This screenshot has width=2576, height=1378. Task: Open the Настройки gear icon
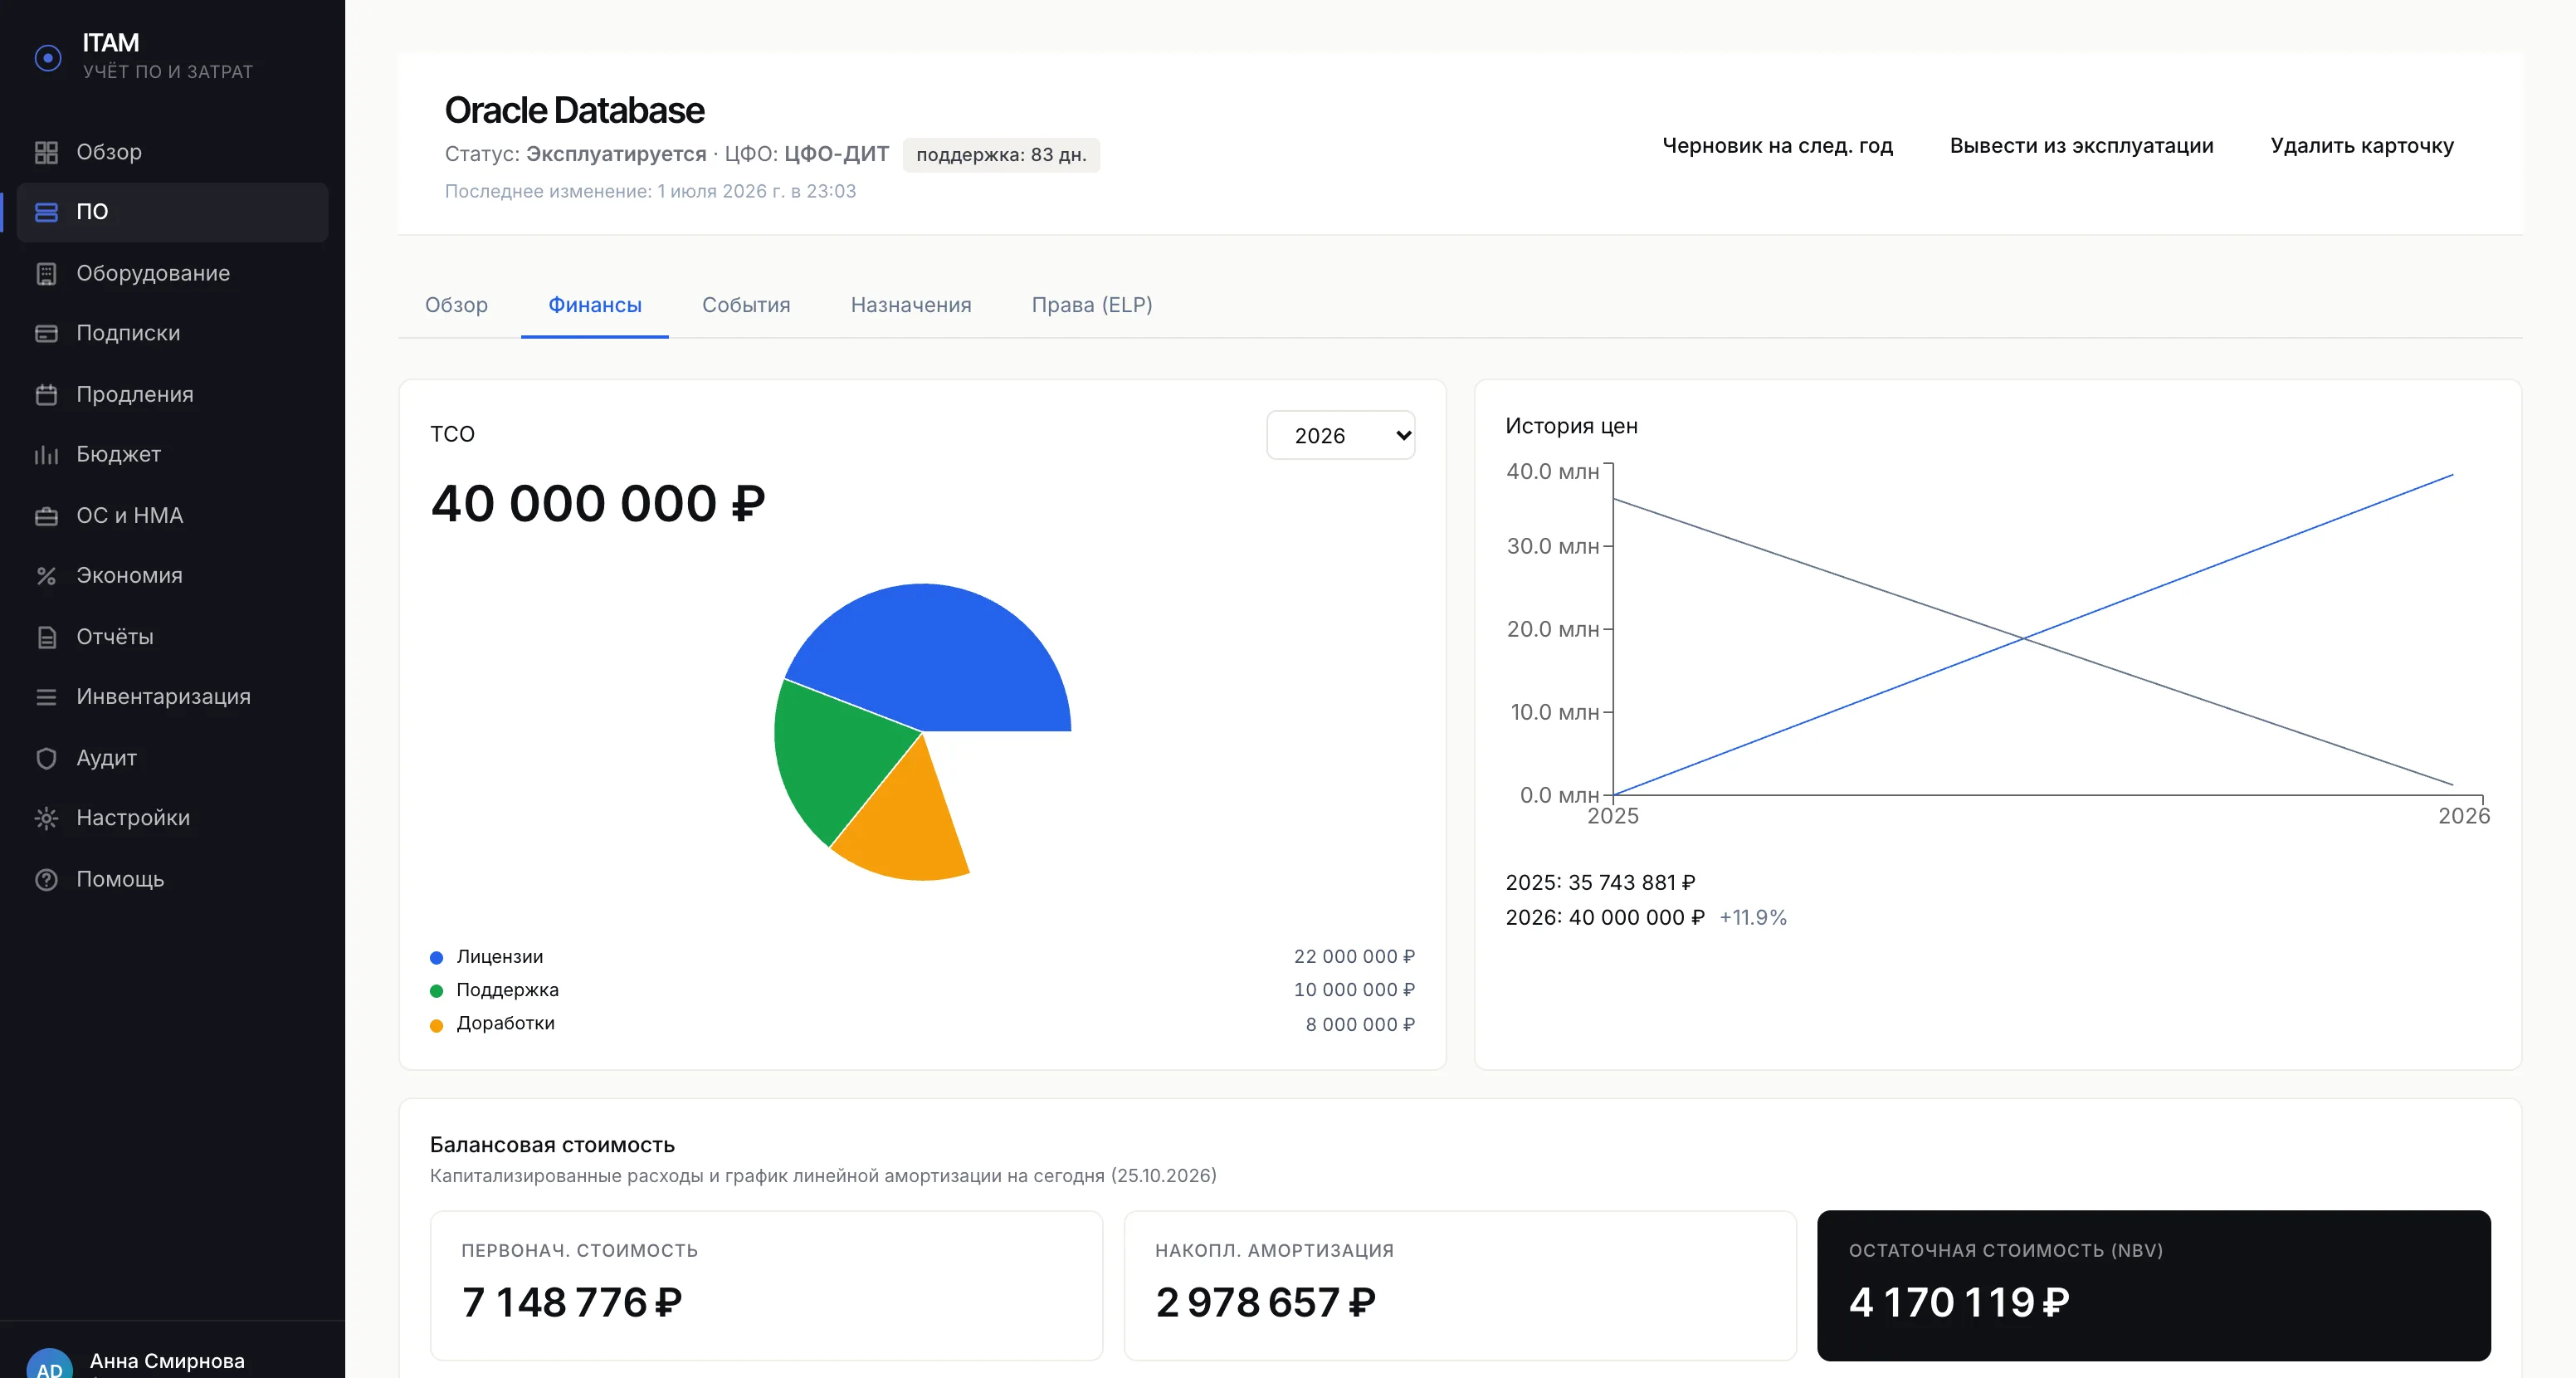click(46, 818)
